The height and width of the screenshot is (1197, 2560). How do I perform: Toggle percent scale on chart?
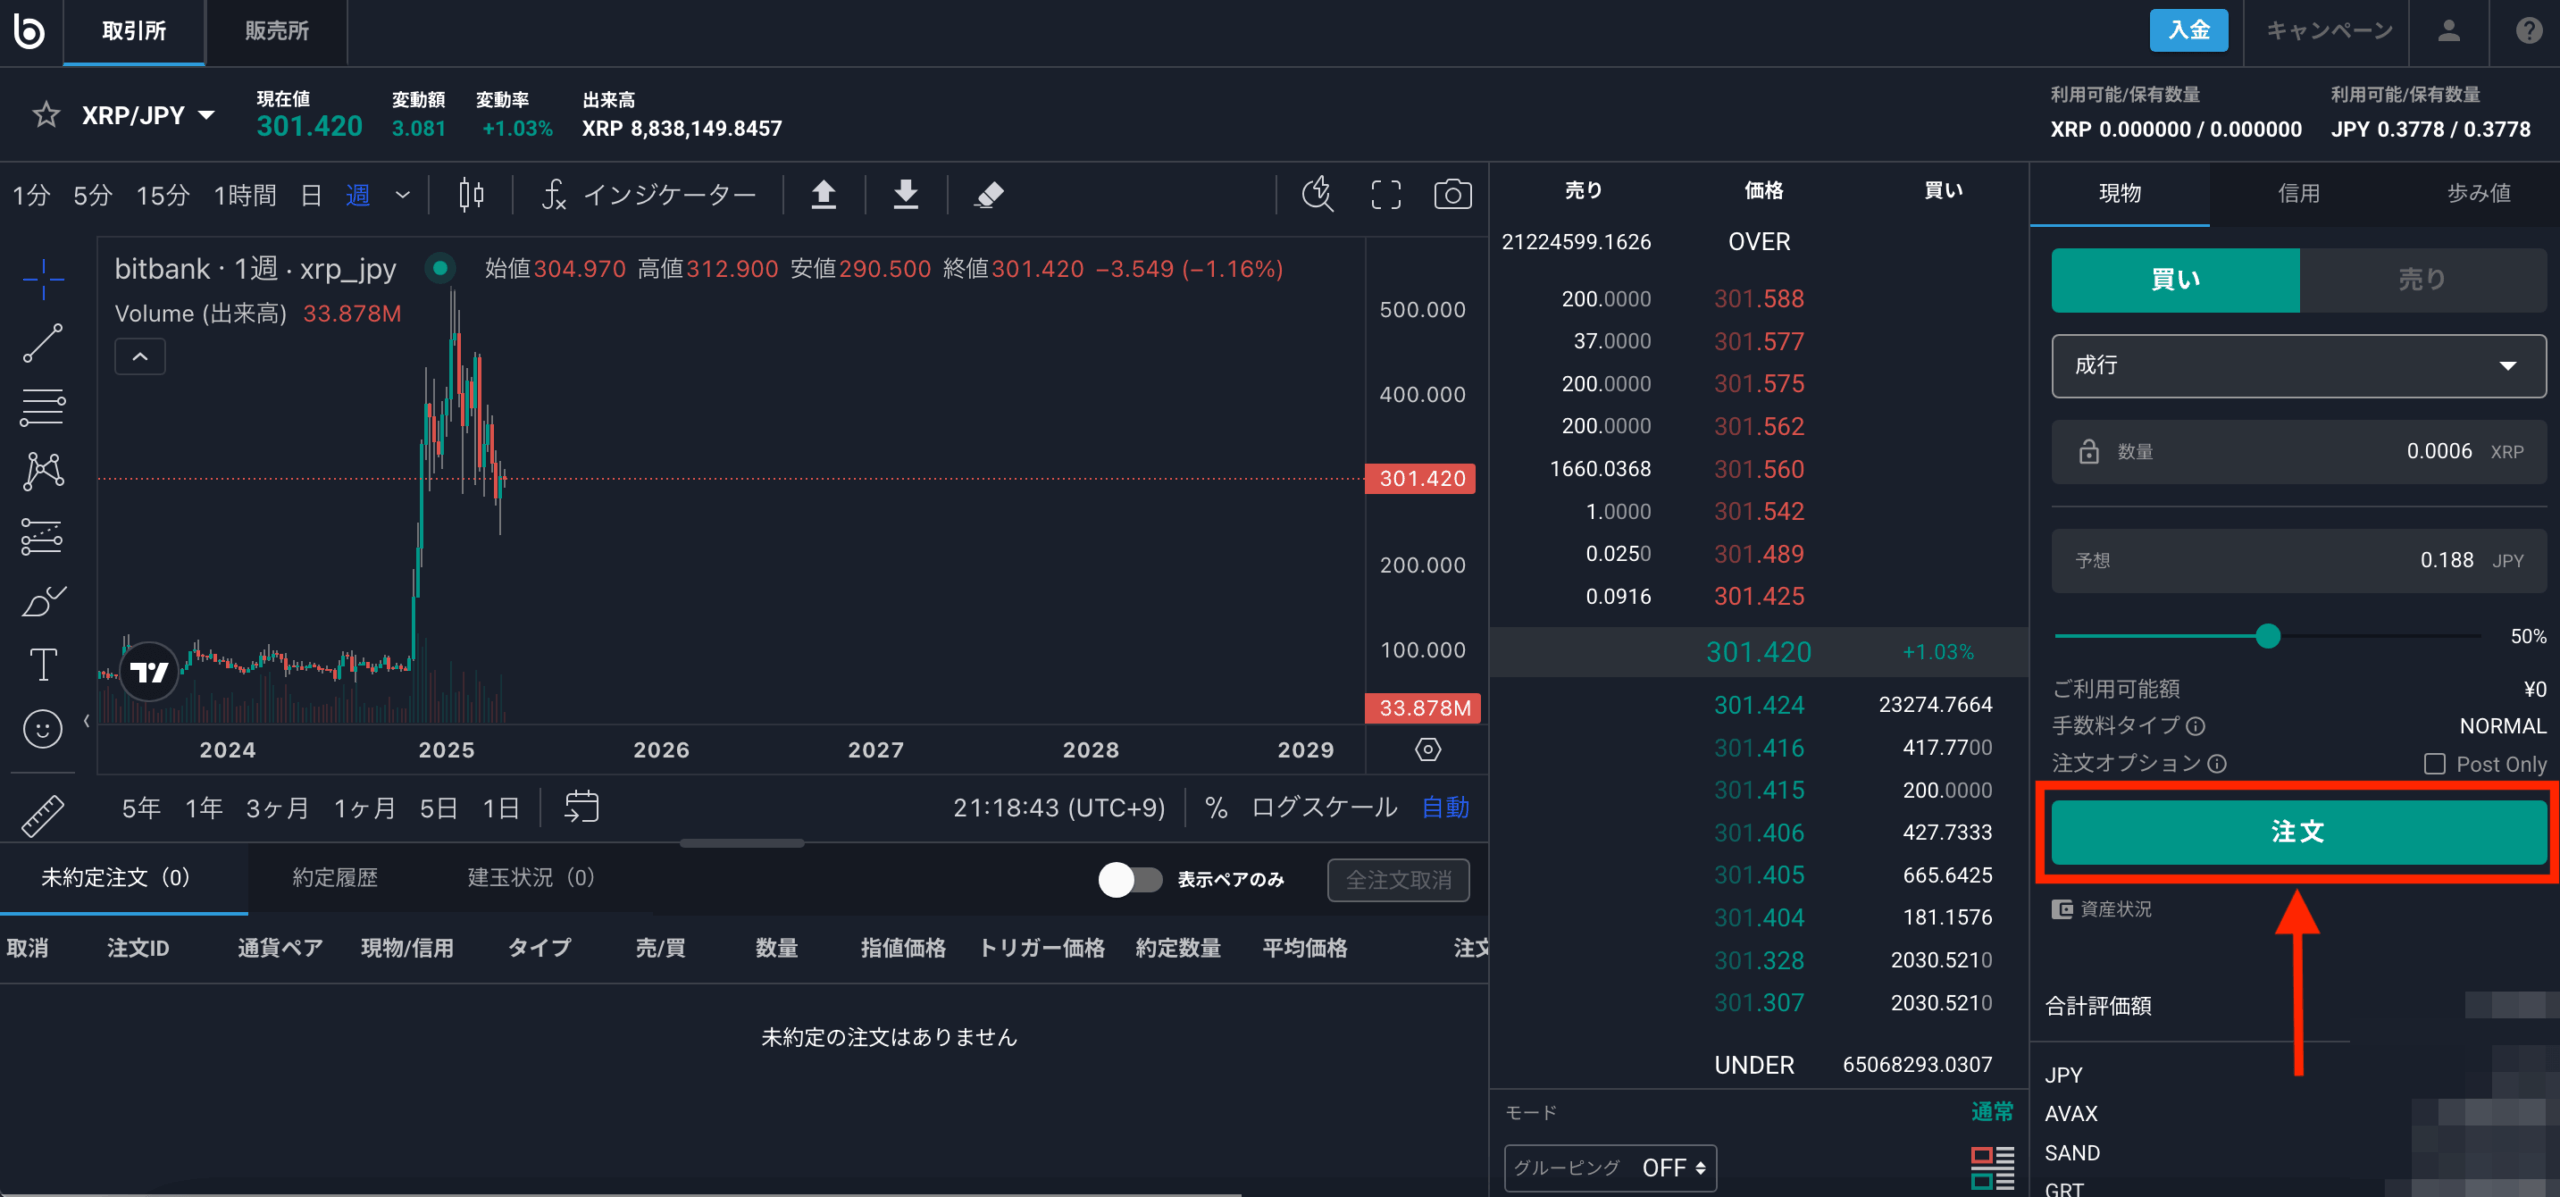(1216, 807)
